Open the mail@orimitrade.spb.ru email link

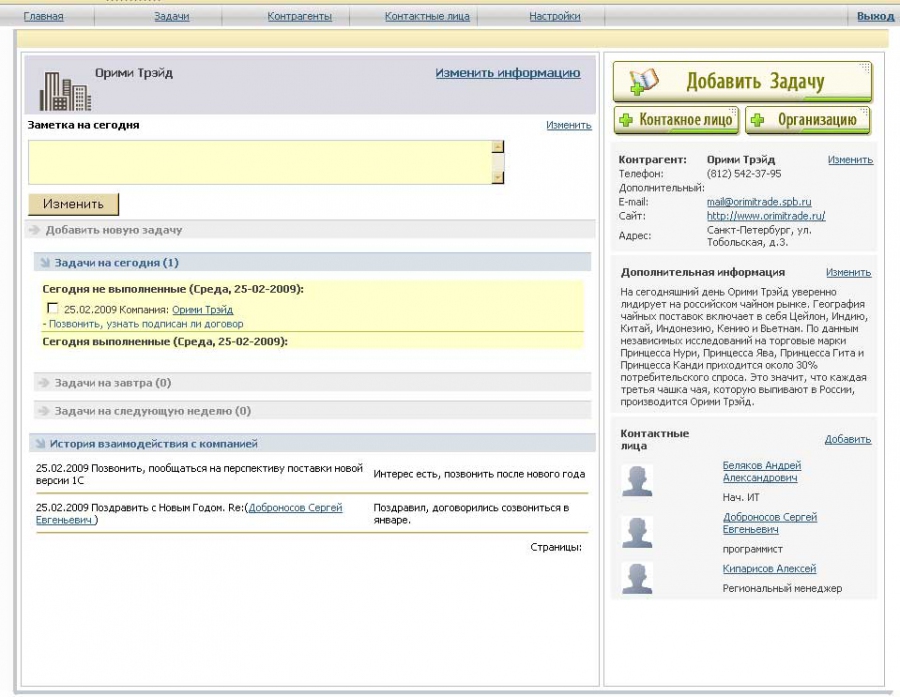point(759,202)
